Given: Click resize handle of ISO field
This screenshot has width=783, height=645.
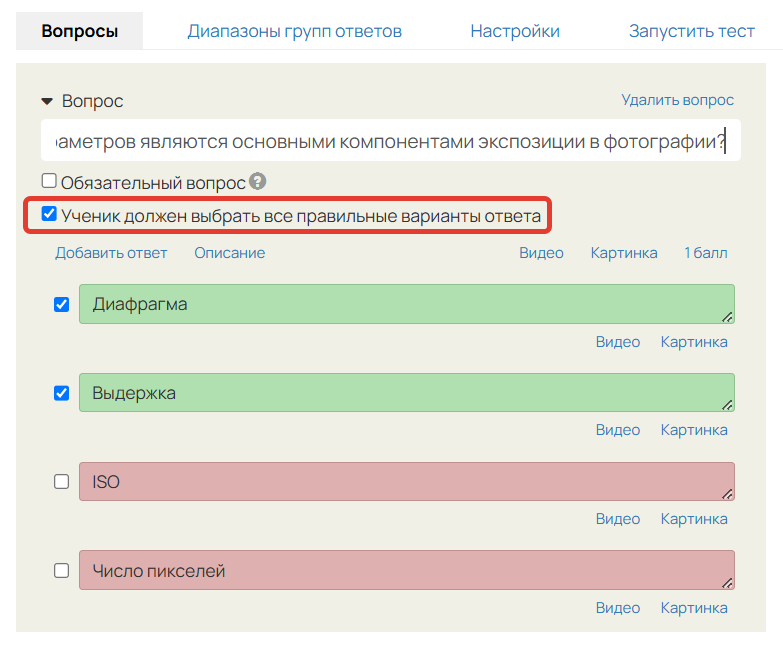Looking at the screenshot, I should 727,494.
